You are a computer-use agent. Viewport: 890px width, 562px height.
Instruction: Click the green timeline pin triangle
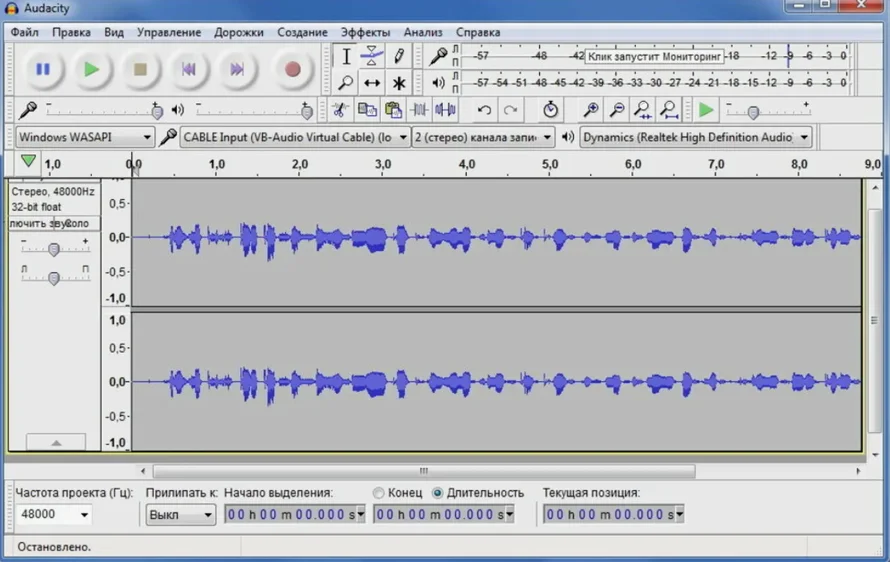28,162
